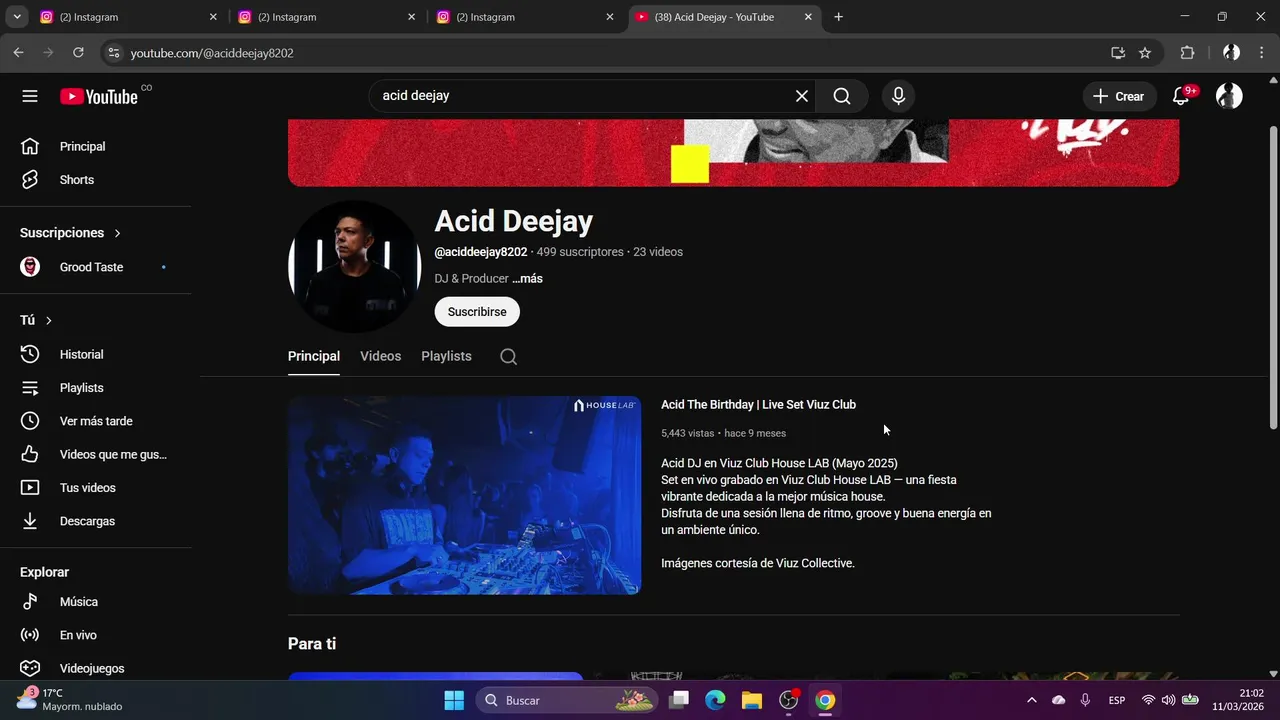The height and width of the screenshot is (720, 1280).
Task: Open the Windows Start menu
Action: [454, 700]
